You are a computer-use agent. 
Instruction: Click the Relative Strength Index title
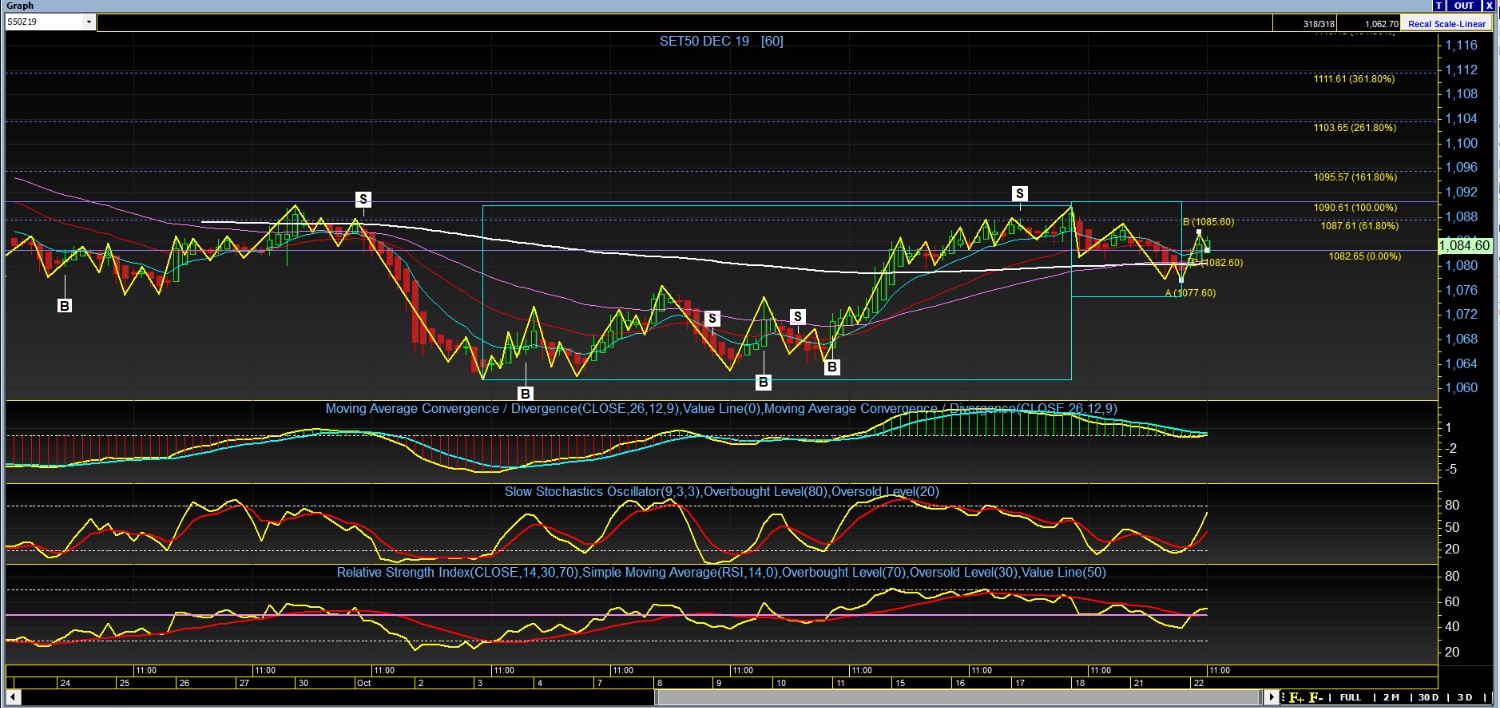pos(721,572)
